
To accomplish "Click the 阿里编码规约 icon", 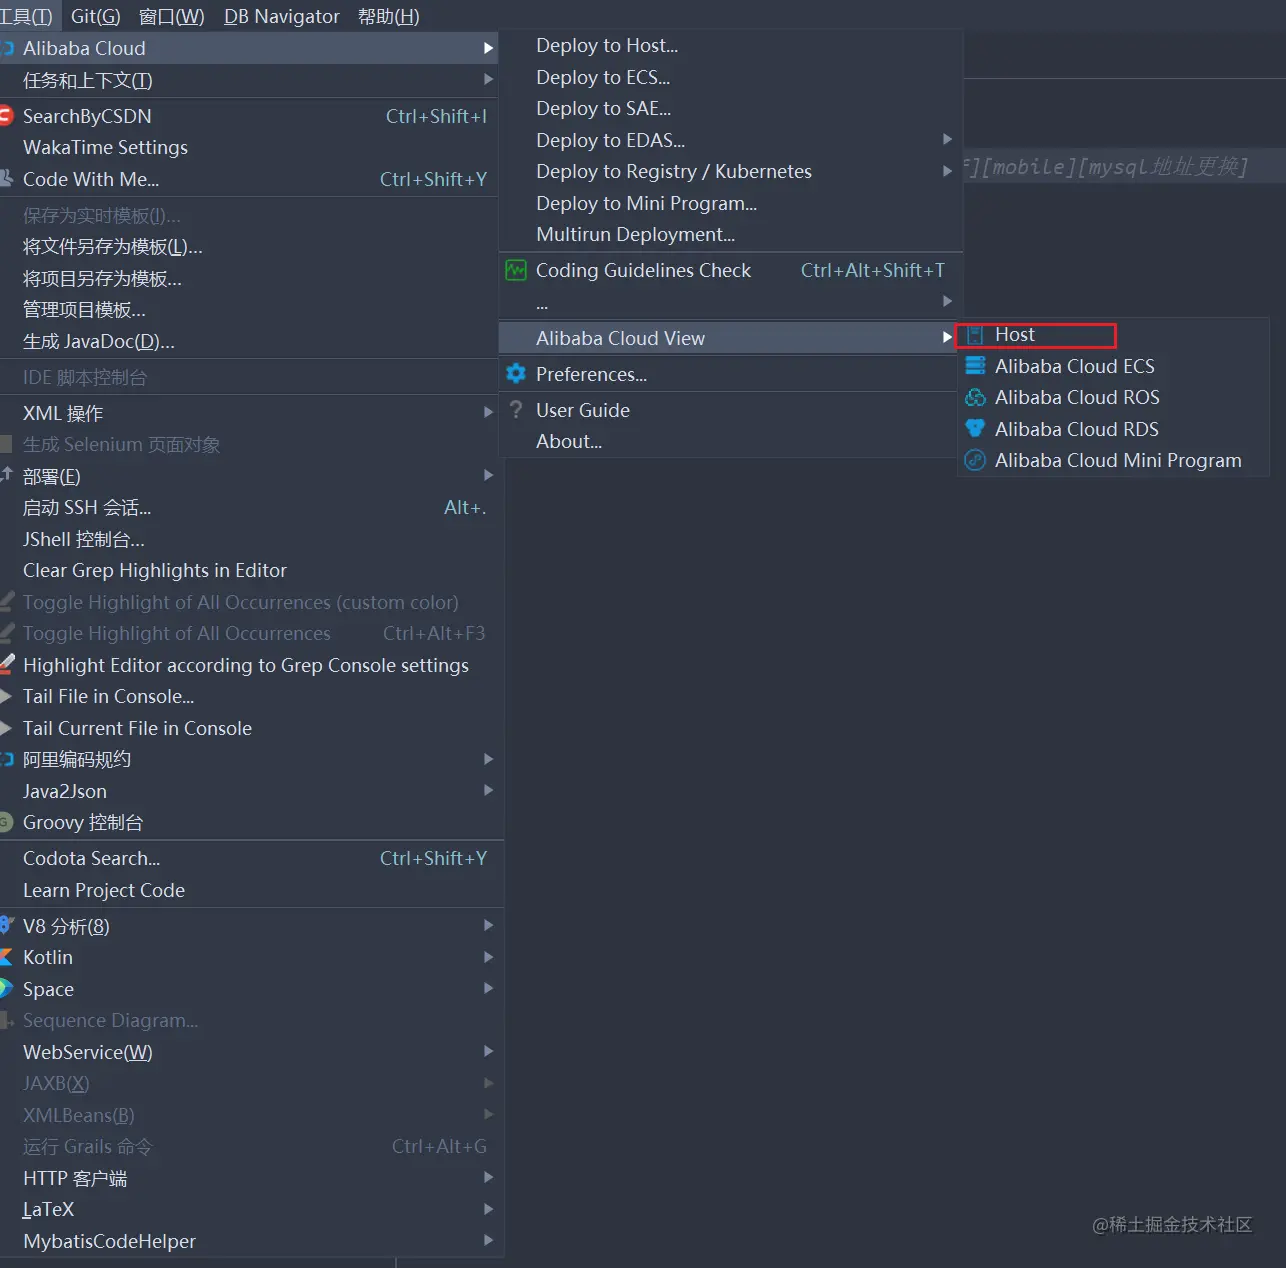I will [x=7, y=759].
